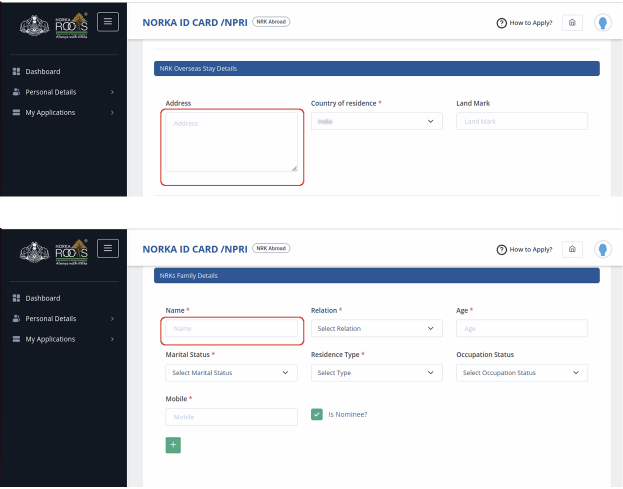623x489 pixels.
Task: Open Select Relation dropdown
Action: [377, 329]
